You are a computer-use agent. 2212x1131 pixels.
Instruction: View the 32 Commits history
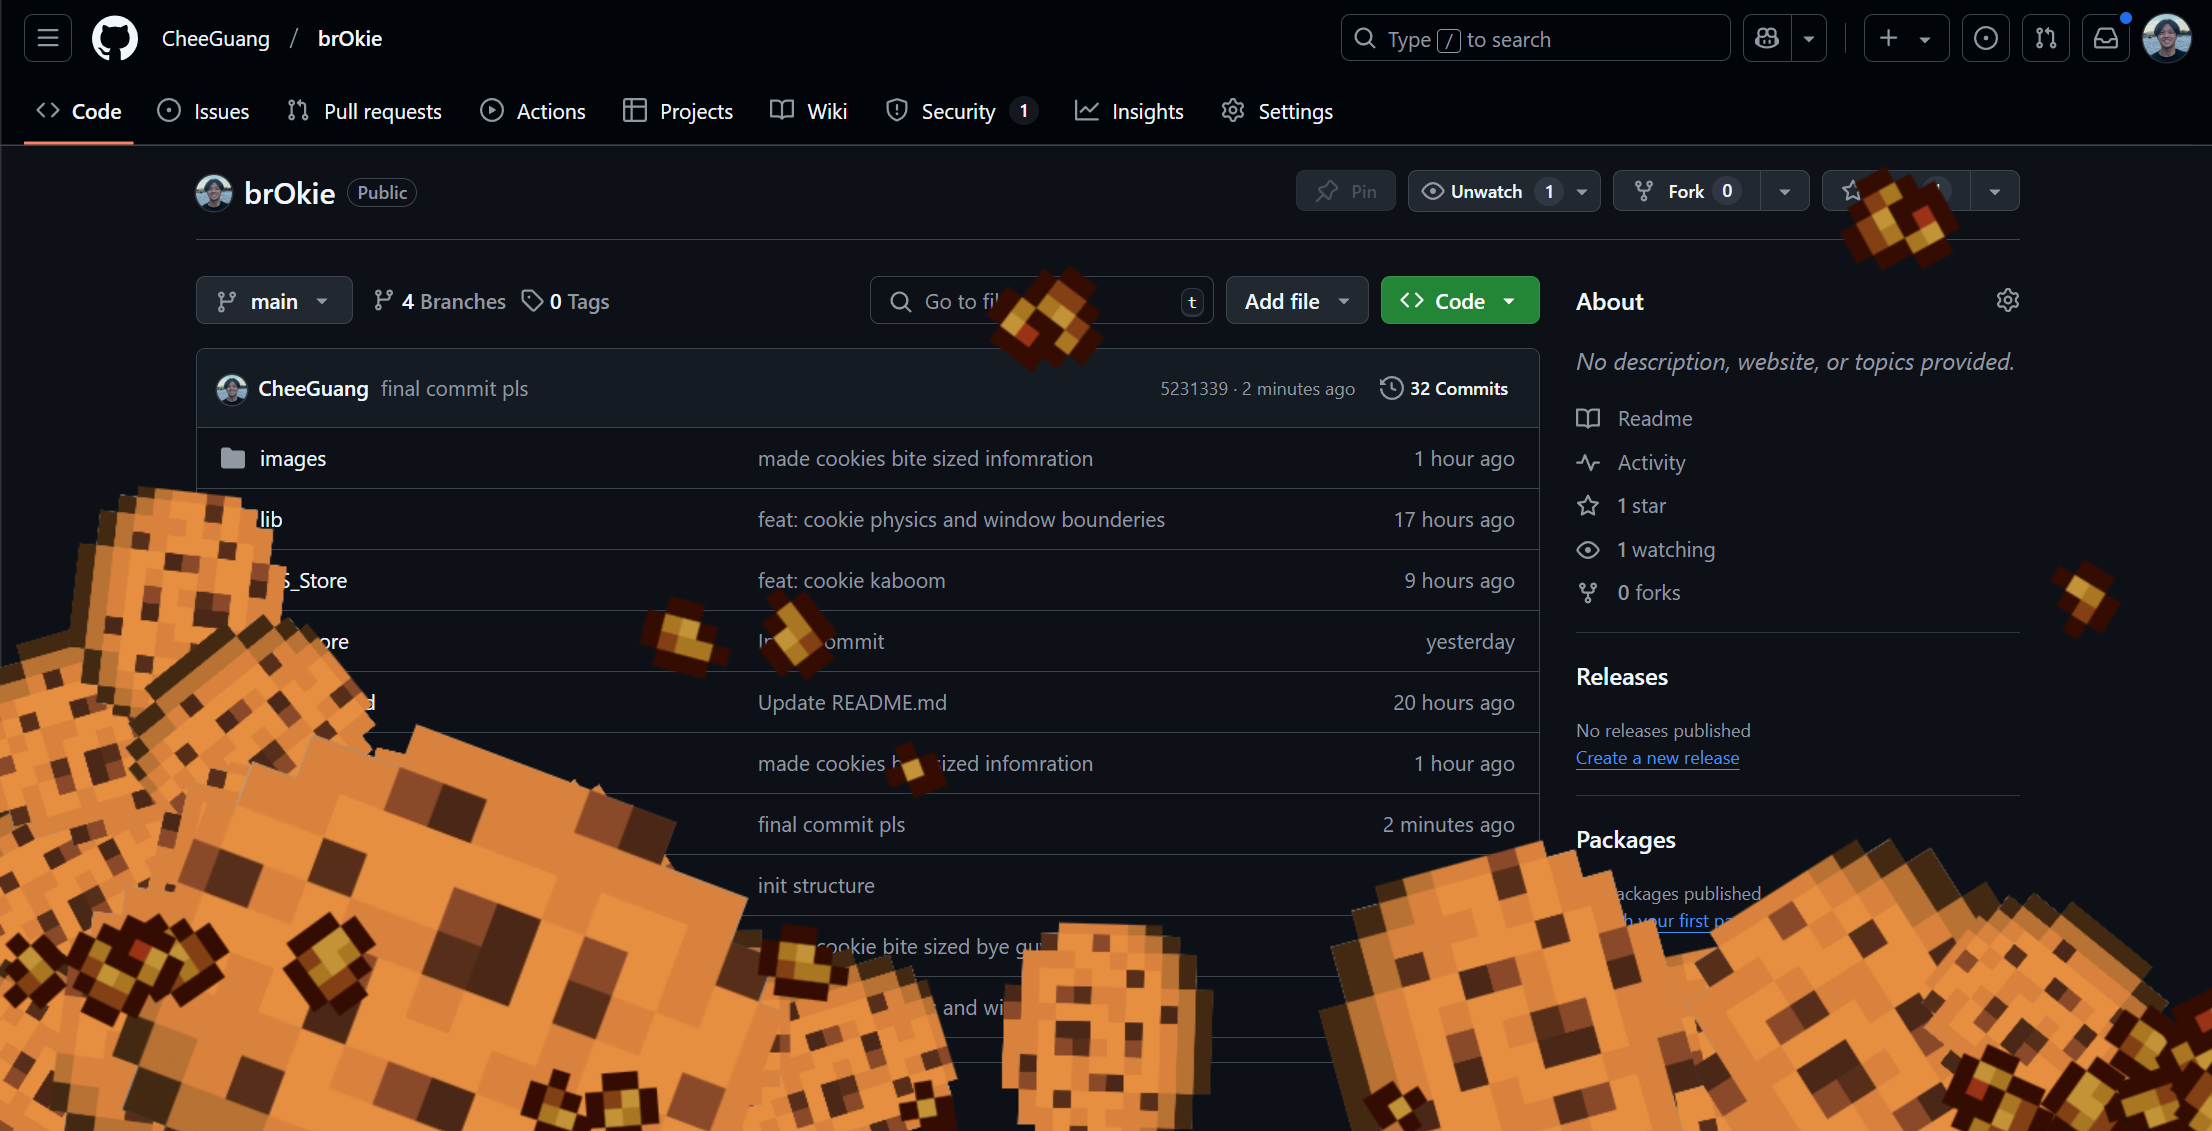[x=1444, y=389]
